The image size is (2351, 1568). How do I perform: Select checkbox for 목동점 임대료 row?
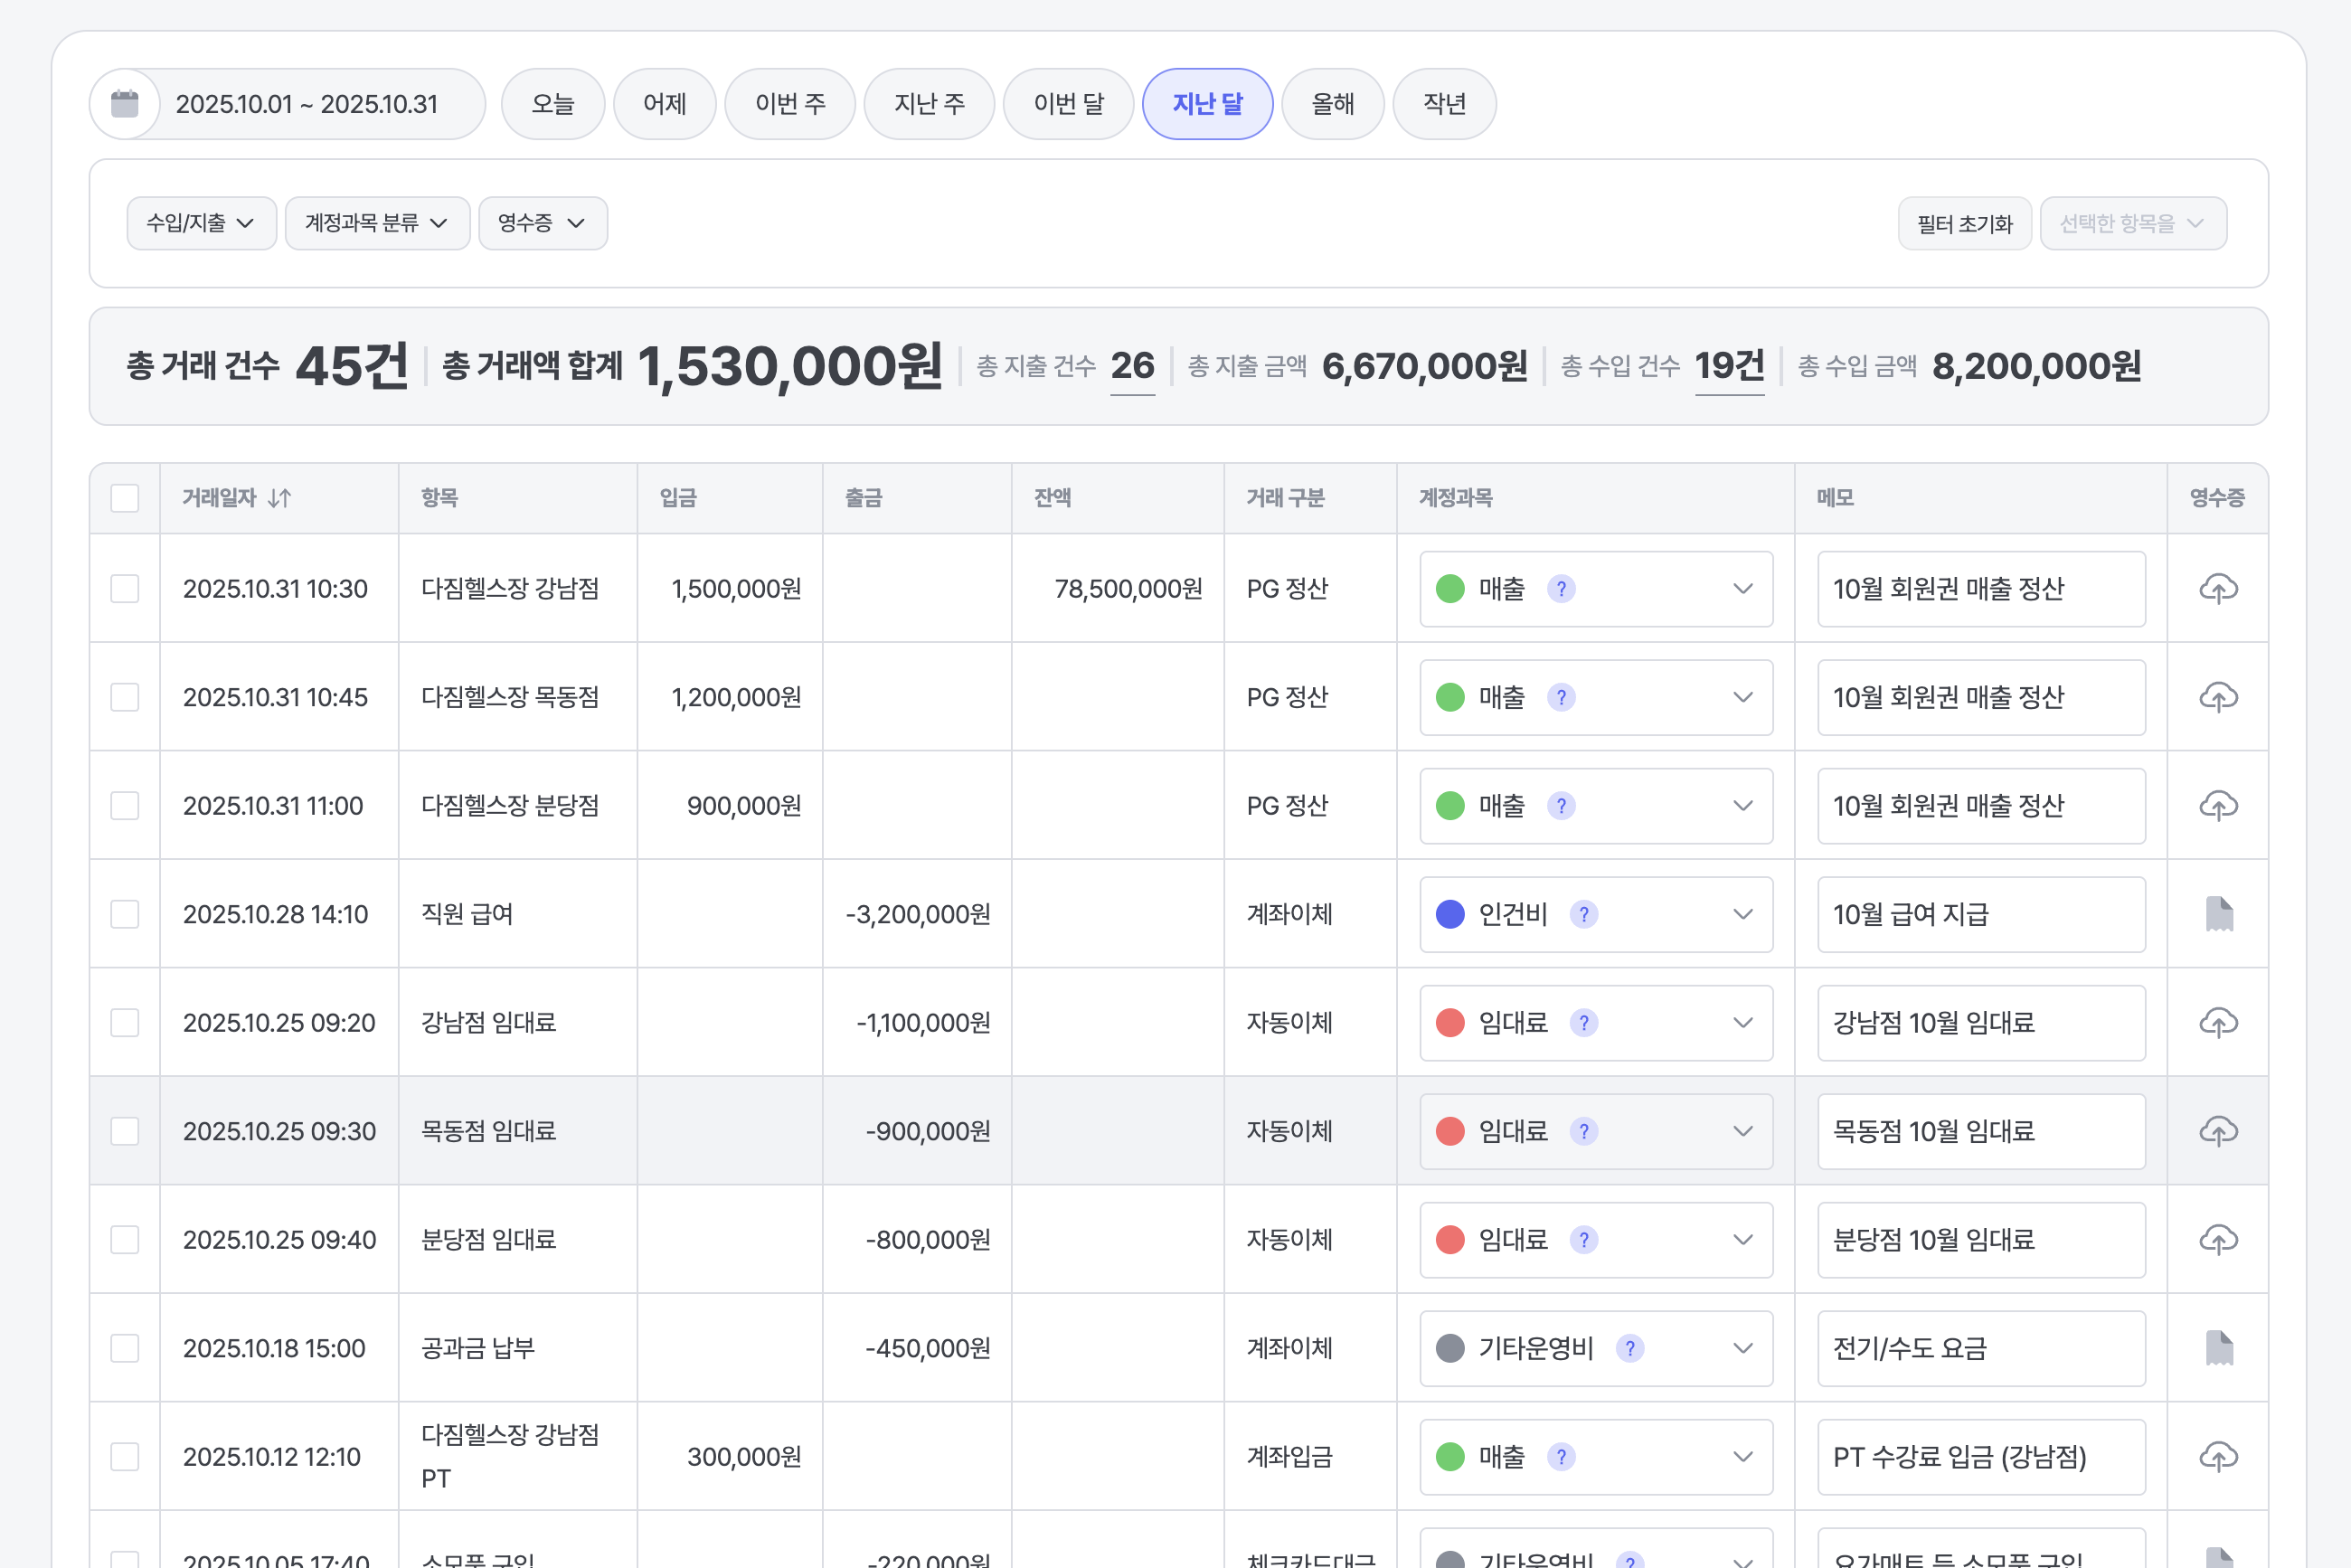[125, 1131]
